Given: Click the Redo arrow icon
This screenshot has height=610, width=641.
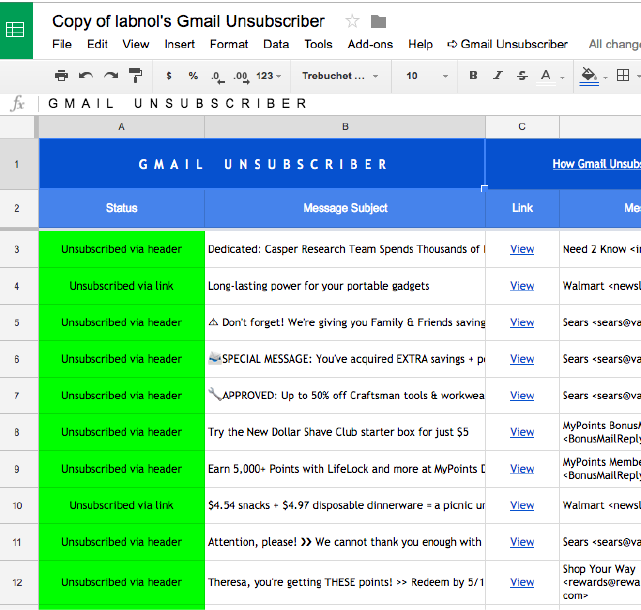Looking at the screenshot, I should tap(111, 76).
